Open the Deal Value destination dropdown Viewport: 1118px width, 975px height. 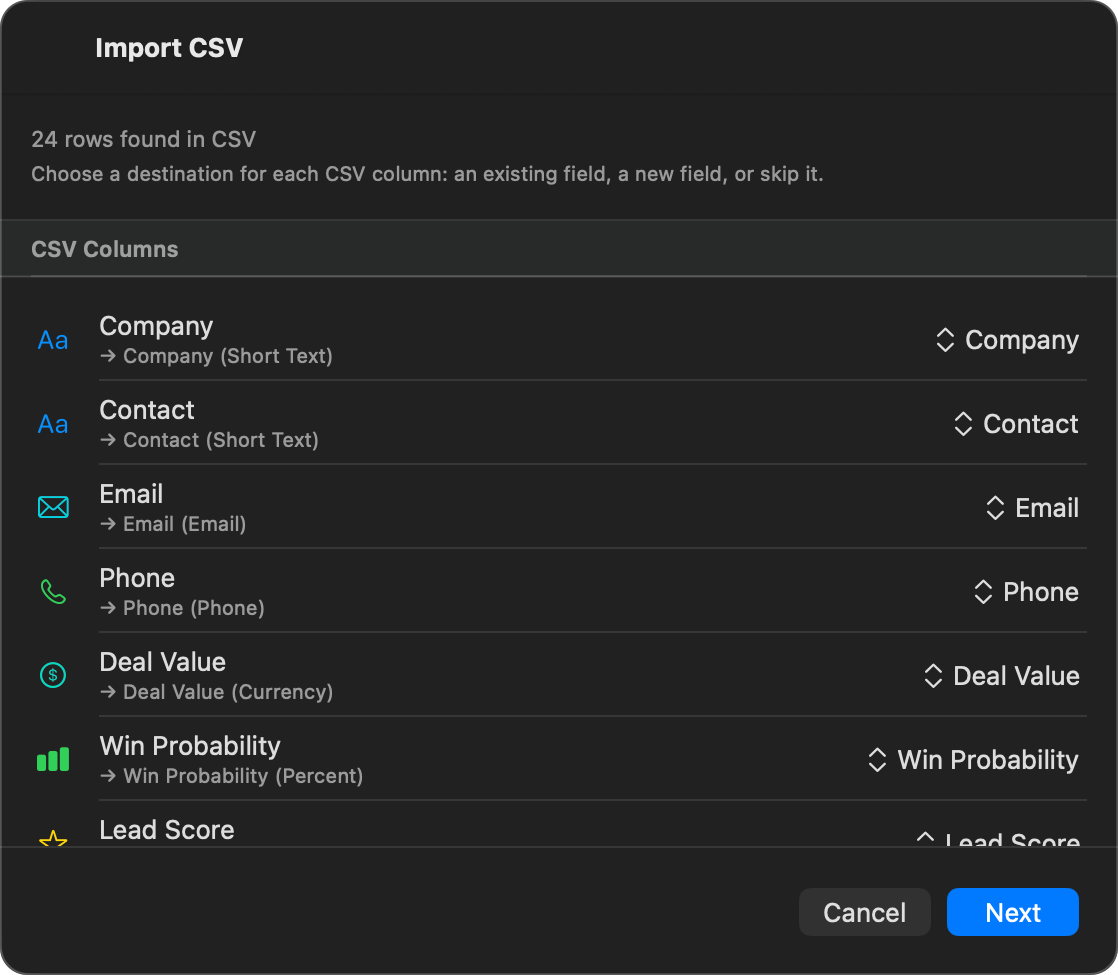pyautogui.click(x=1001, y=676)
